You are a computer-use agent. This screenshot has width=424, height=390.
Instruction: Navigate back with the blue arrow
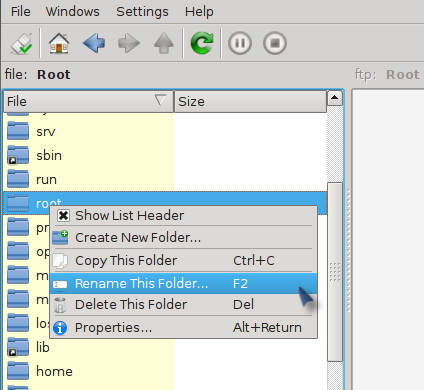[94, 43]
